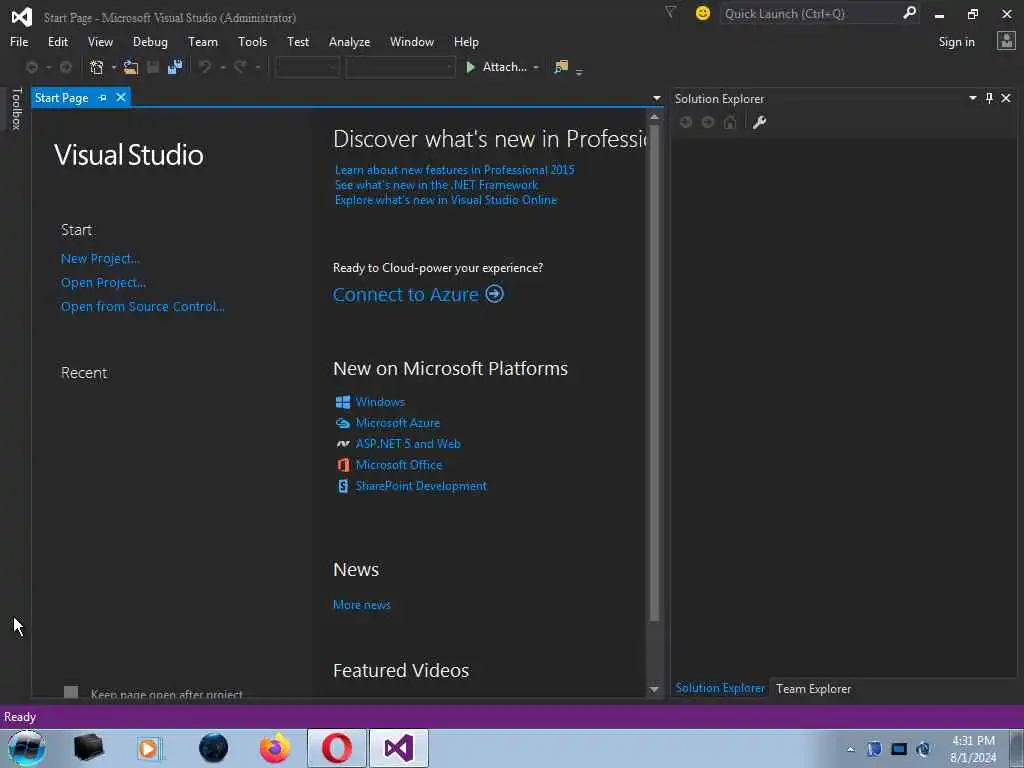
Task: Click the Opera icon in the taskbar
Action: pyautogui.click(x=337, y=748)
